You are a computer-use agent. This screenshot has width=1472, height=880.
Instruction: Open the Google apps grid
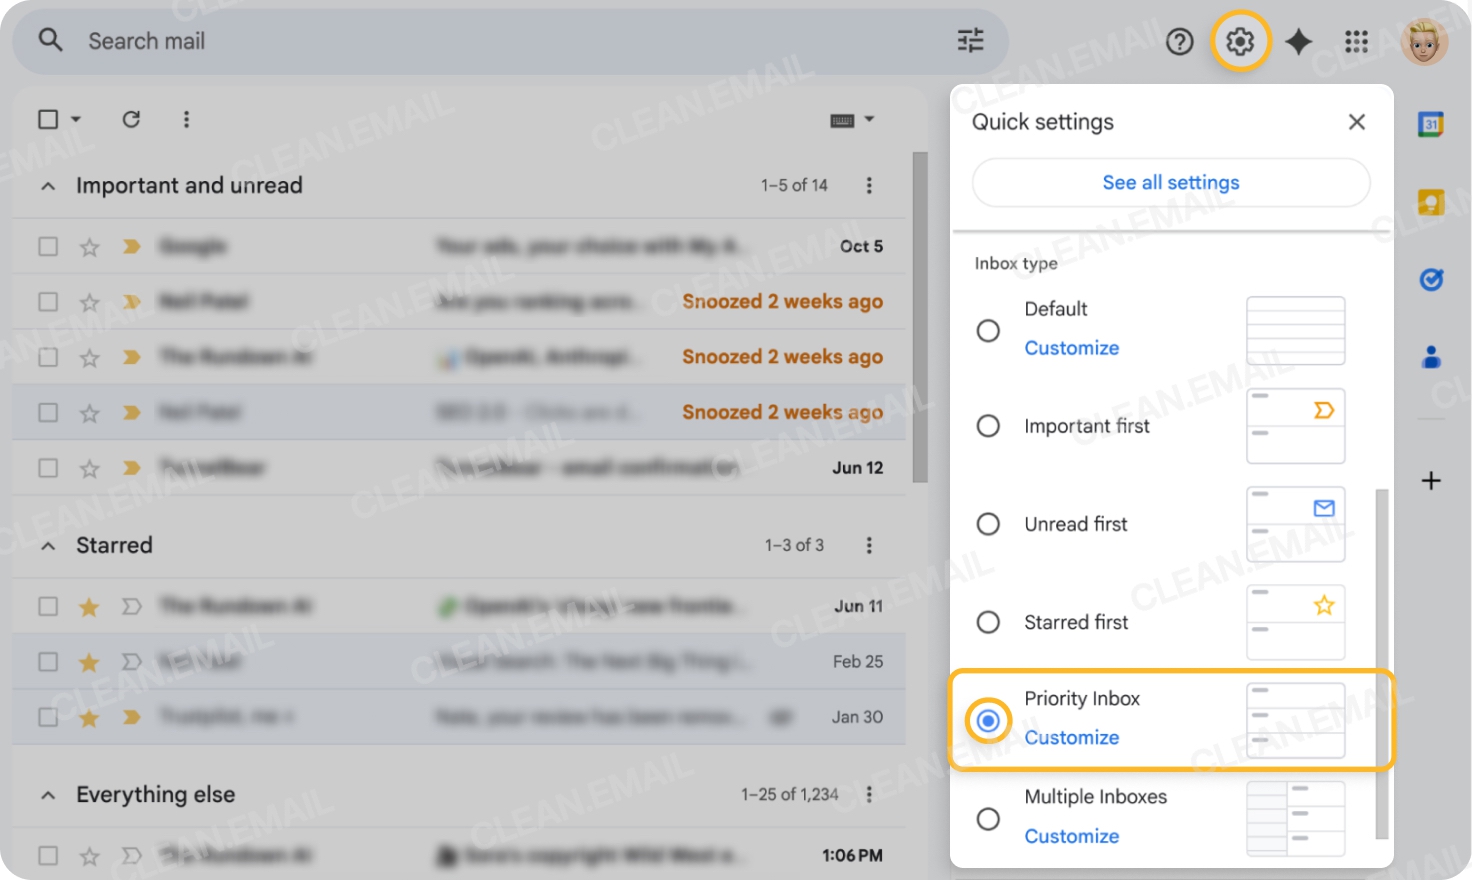pos(1357,42)
